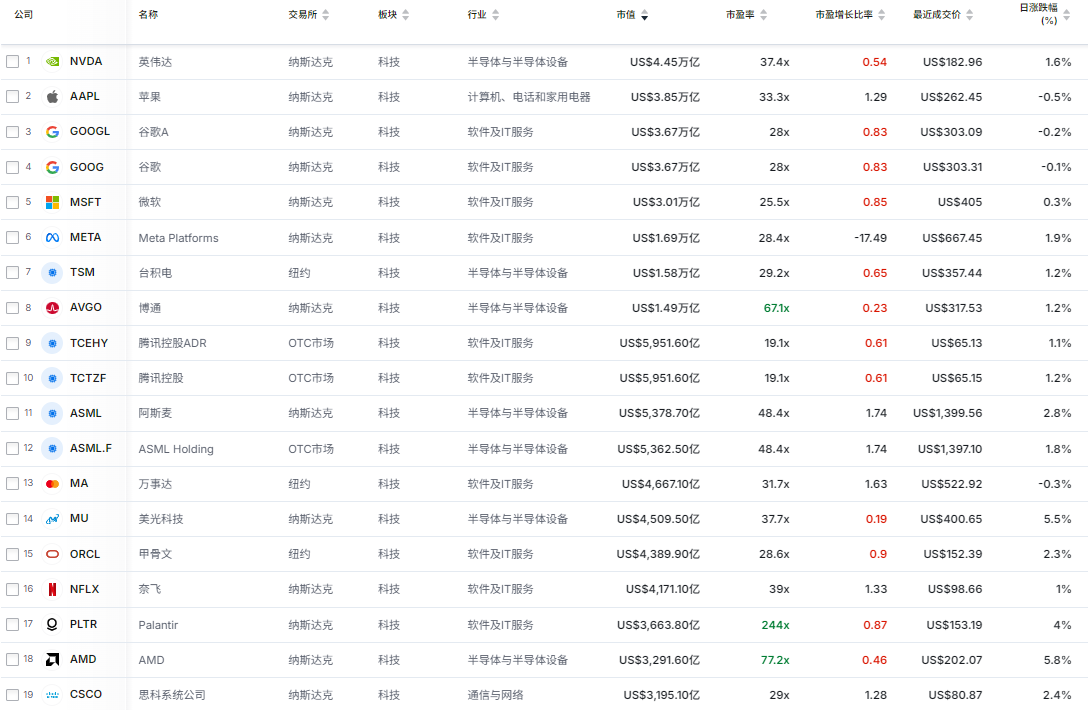Viewport: 1088px width, 710px height.
Task: Click the Netflix logo in NFLX row
Action: 52,590
